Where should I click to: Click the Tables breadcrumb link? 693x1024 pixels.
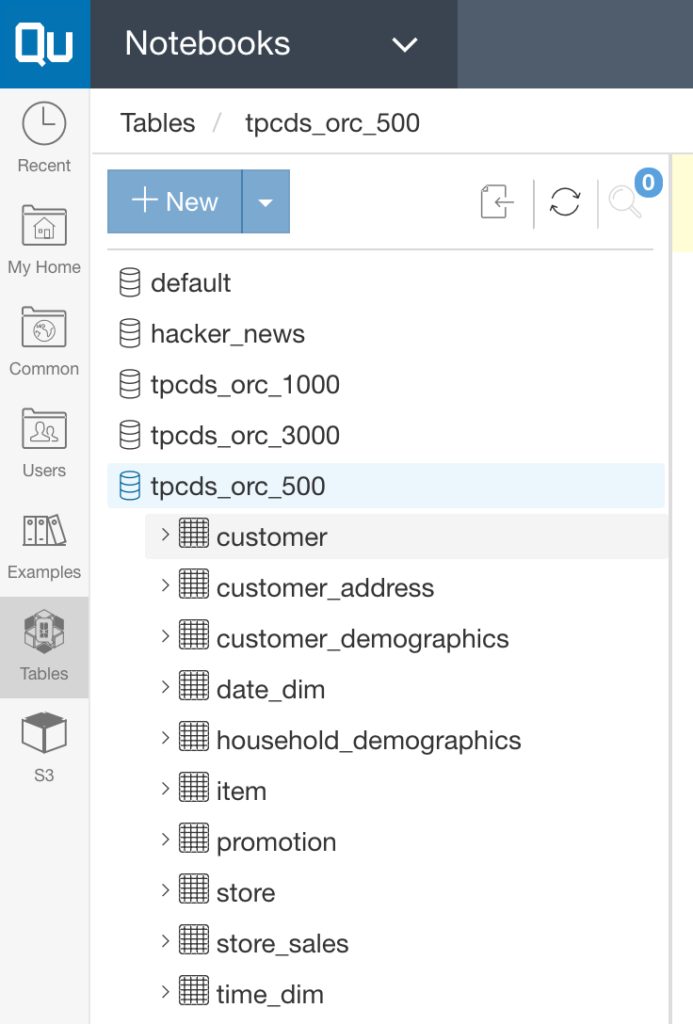[157, 123]
